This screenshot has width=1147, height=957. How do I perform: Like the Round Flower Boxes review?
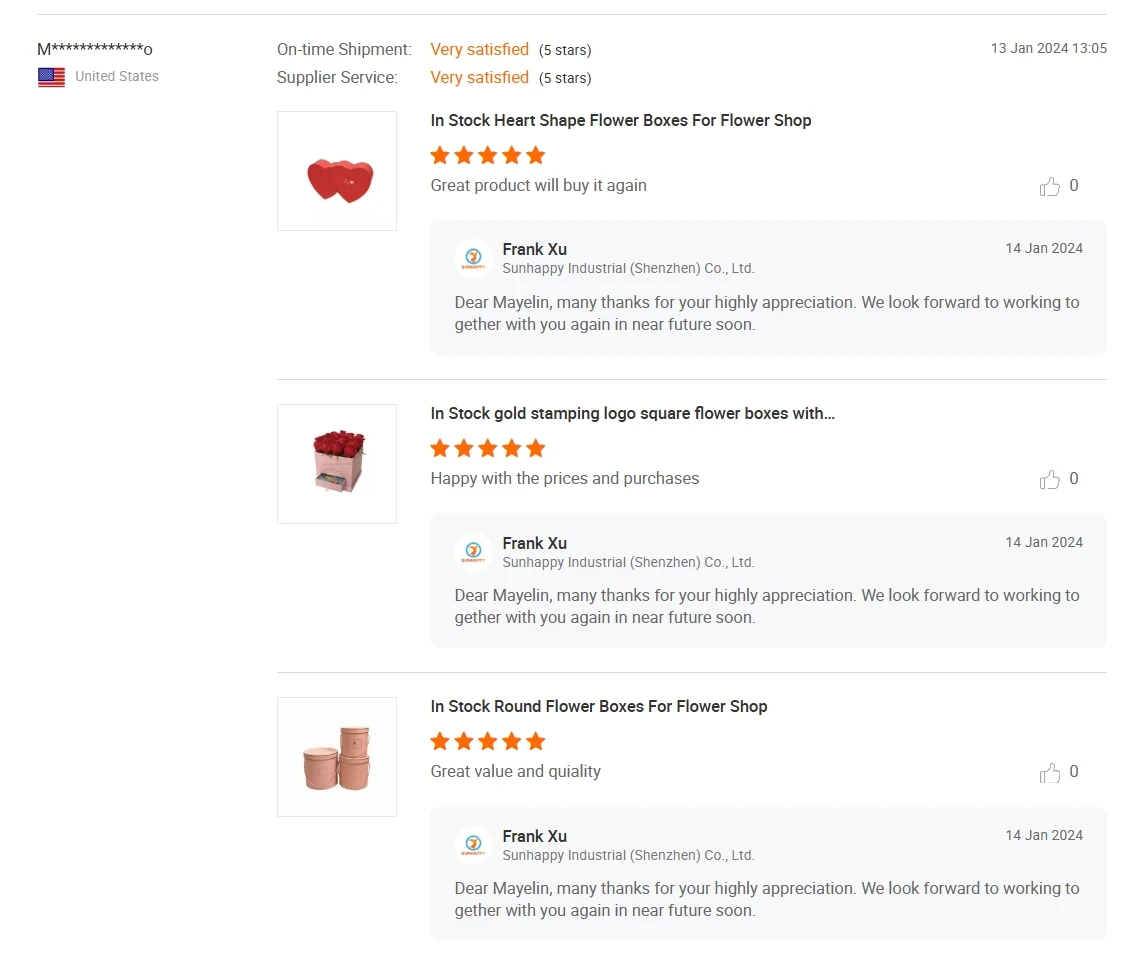[x=1050, y=773]
